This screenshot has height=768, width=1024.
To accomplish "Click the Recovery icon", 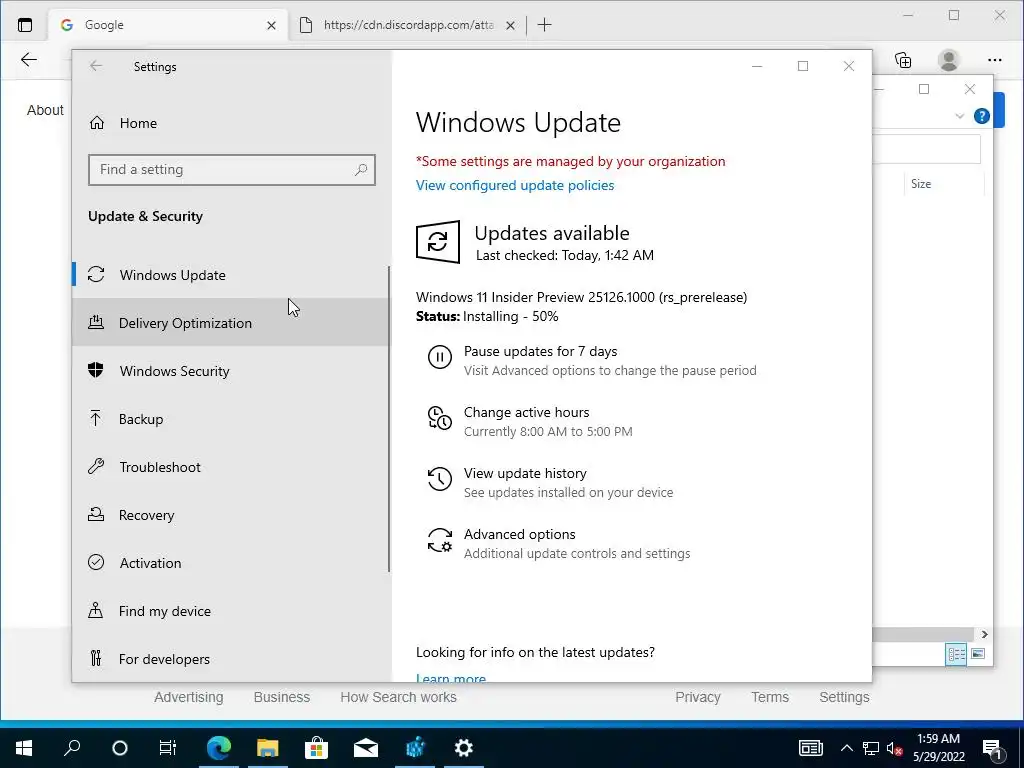I will pos(96,515).
